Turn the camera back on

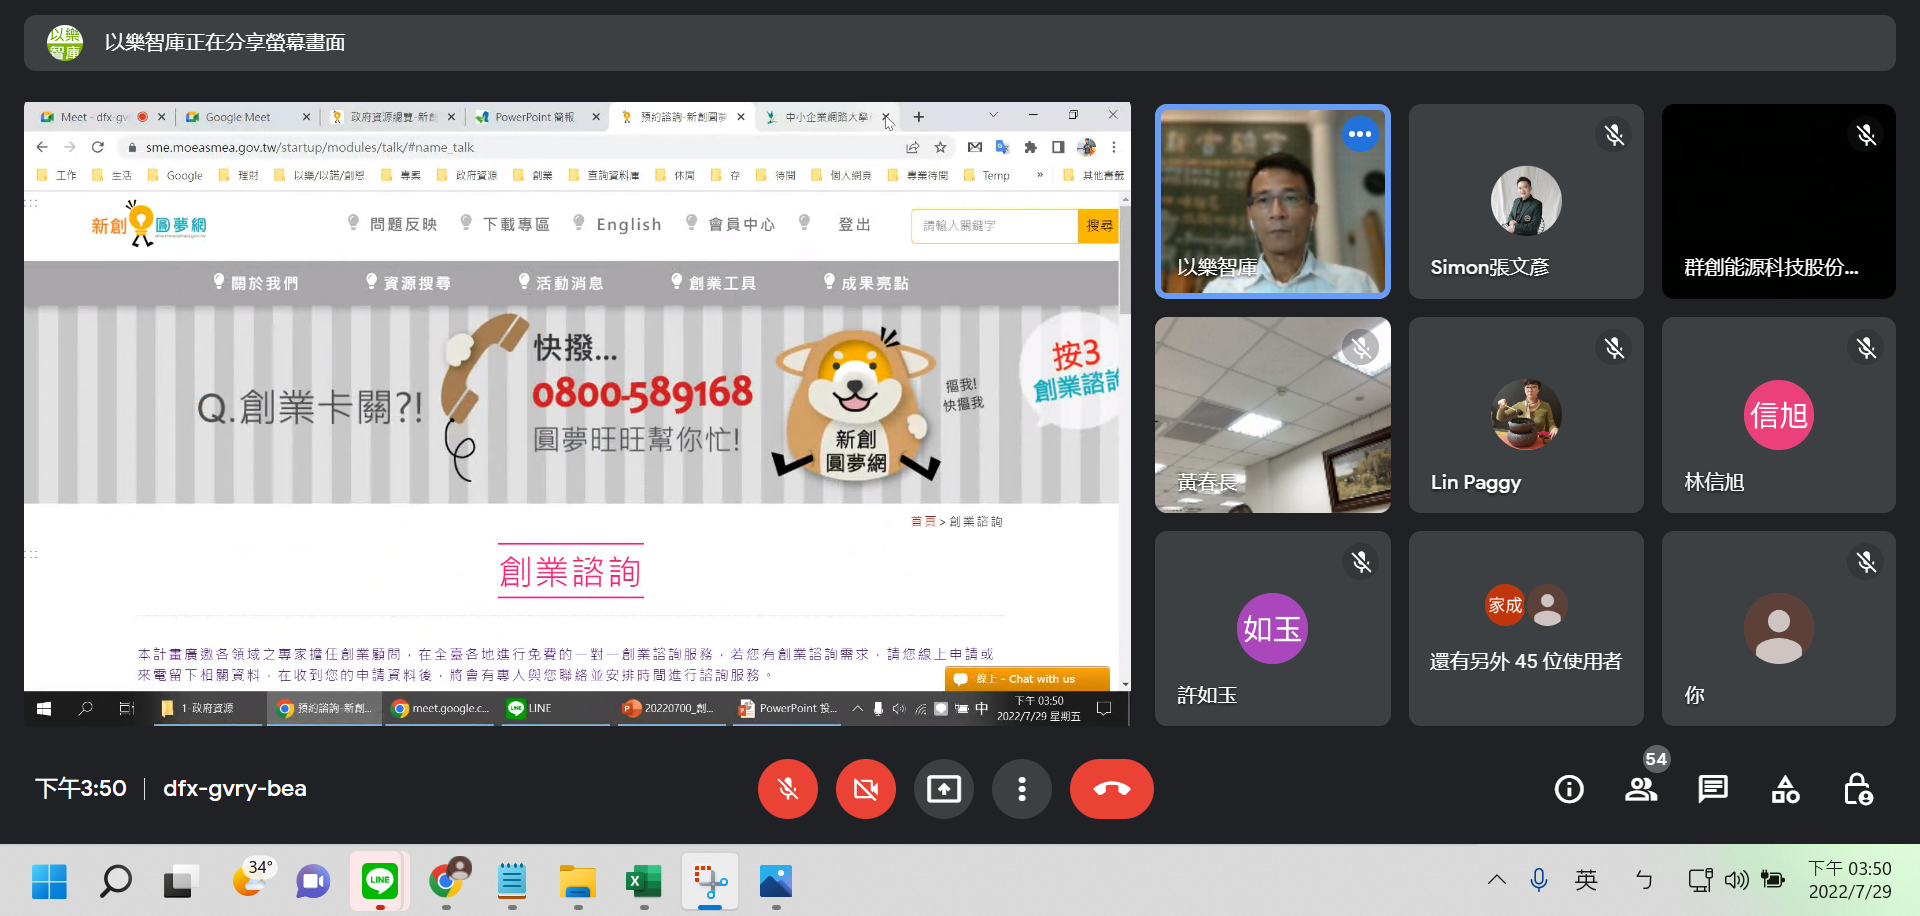866,789
